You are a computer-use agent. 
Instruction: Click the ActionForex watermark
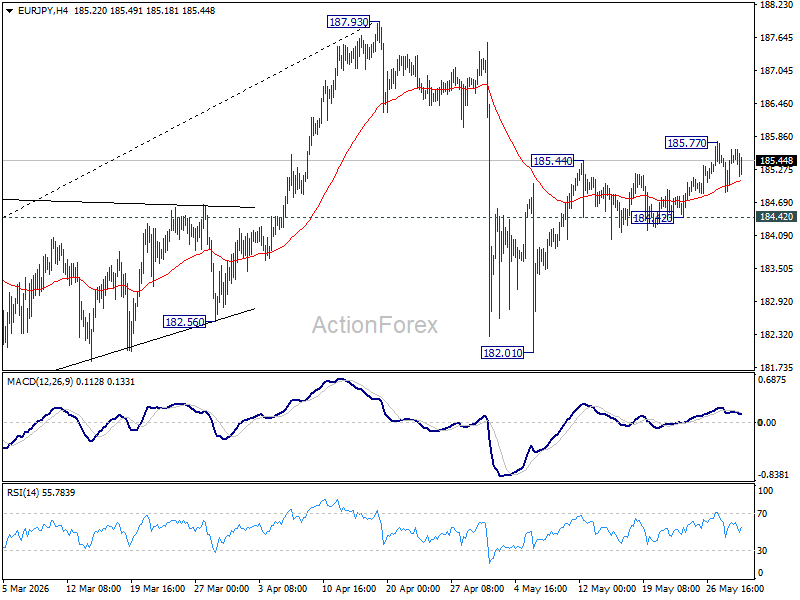click(x=375, y=325)
